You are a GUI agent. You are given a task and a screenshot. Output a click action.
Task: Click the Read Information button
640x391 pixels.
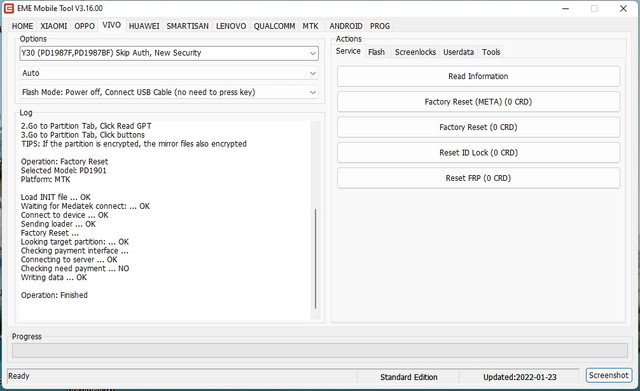point(478,76)
